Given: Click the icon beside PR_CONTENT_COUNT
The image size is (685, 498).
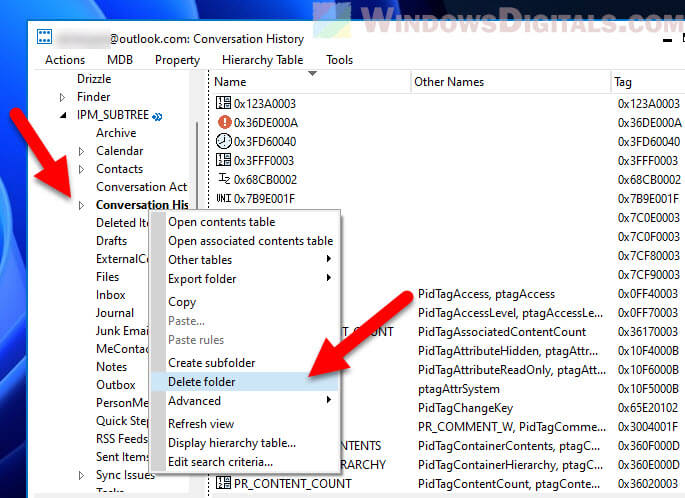Looking at the screenshot, I should [x=223, y=483].
